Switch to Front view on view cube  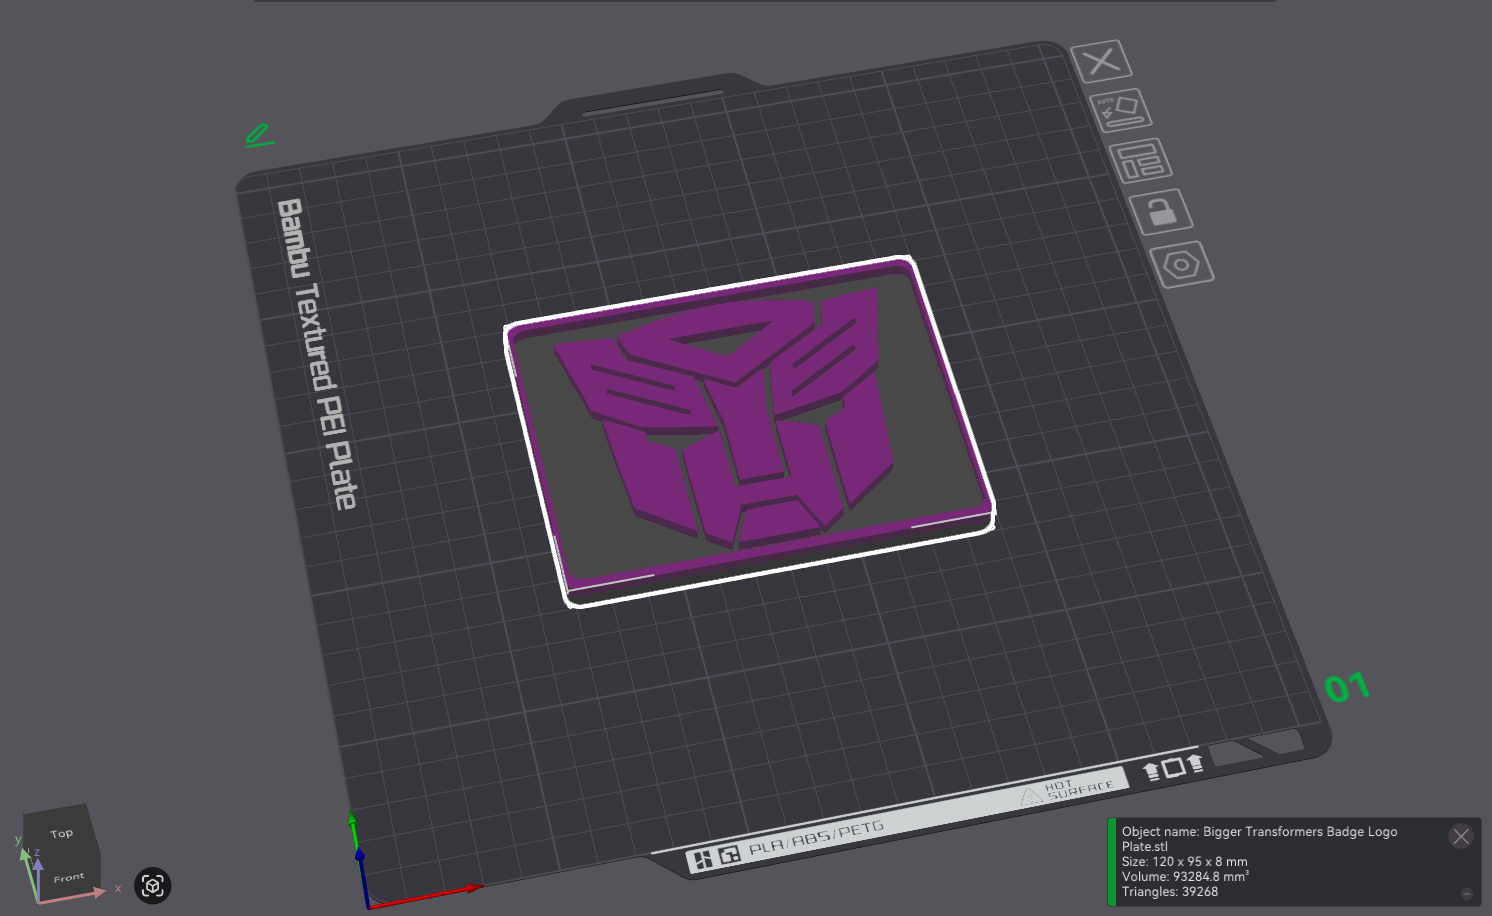68,877
